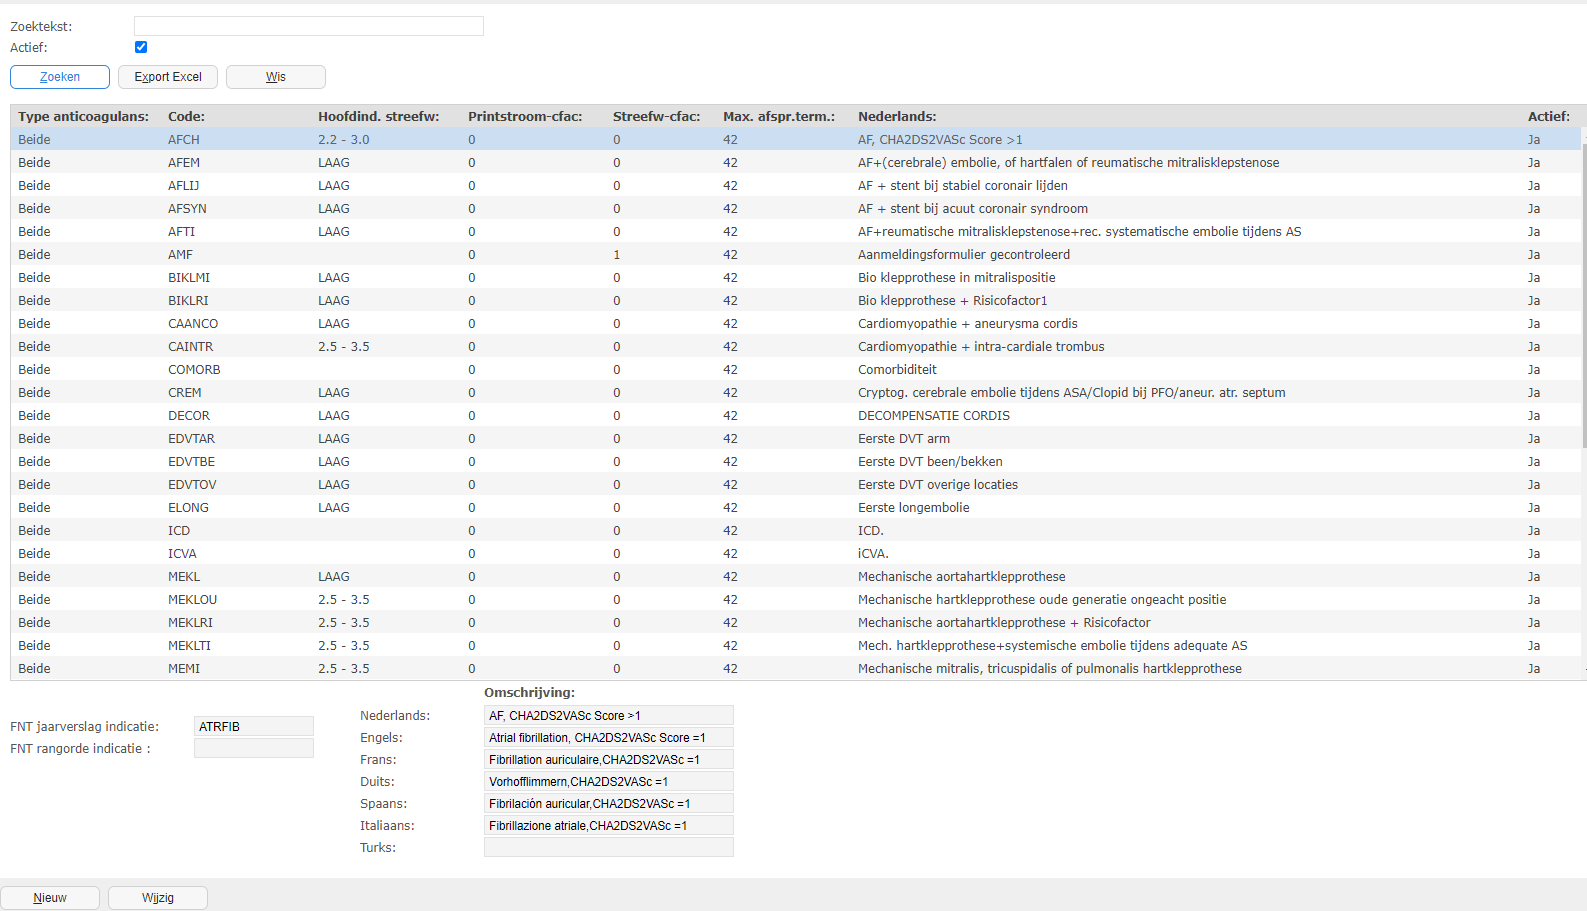The image size is (1587, 911).
Task: Sort by Hoofdind. streefw column header
Action: [x=379, y=117]
